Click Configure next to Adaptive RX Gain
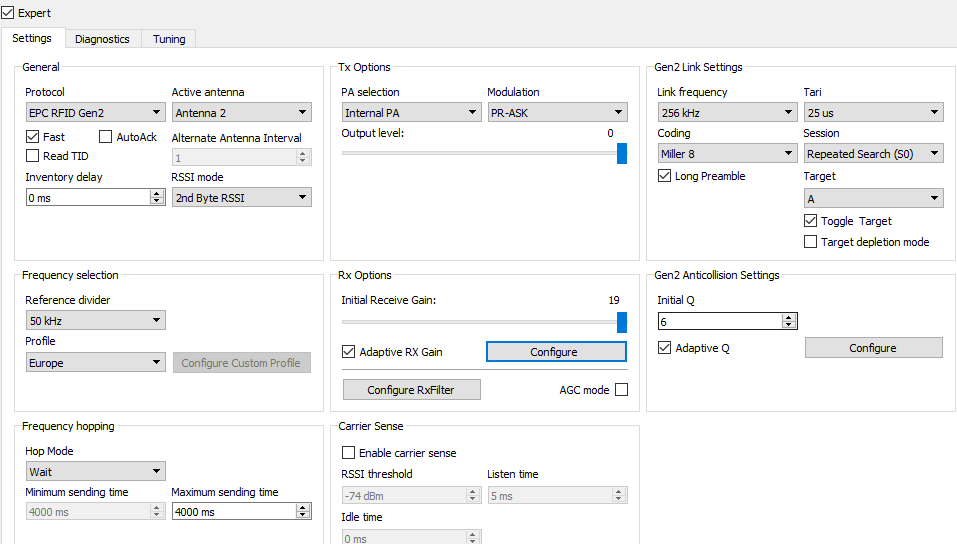Viewport: 957px width, 544px height. (557, 352)
